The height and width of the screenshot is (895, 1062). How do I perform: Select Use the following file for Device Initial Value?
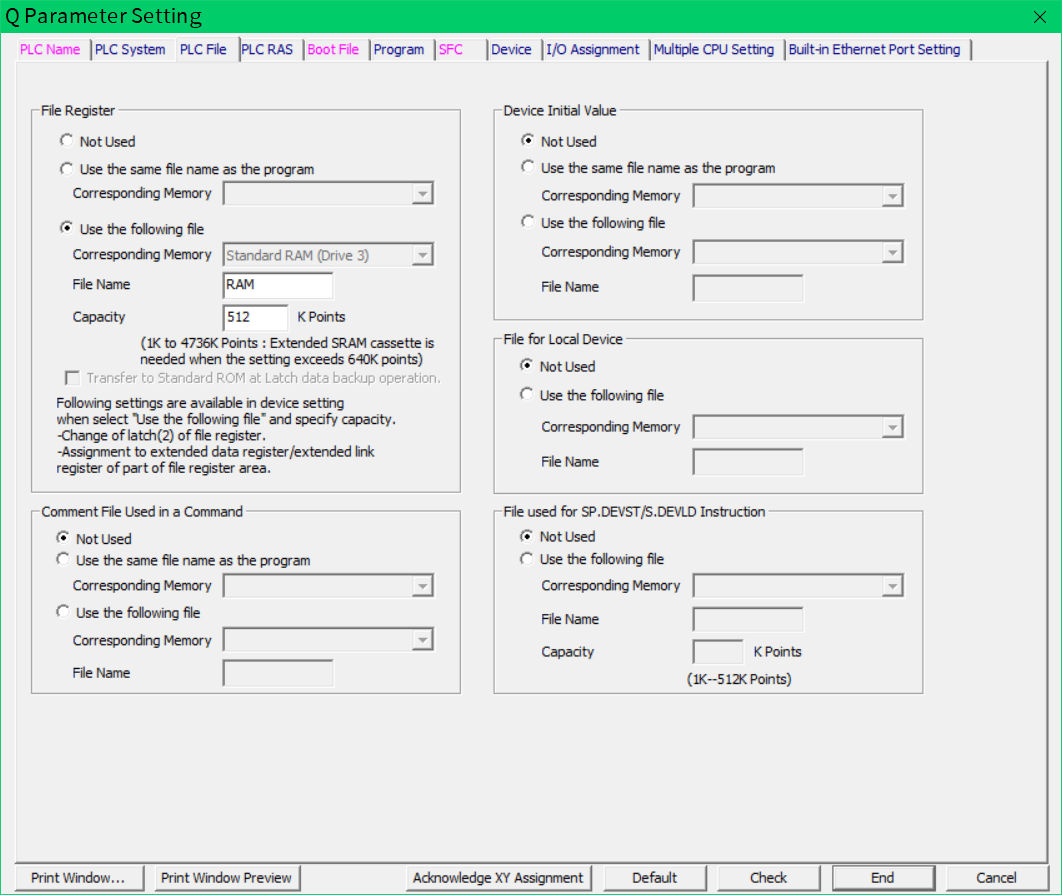pos(528,223)
